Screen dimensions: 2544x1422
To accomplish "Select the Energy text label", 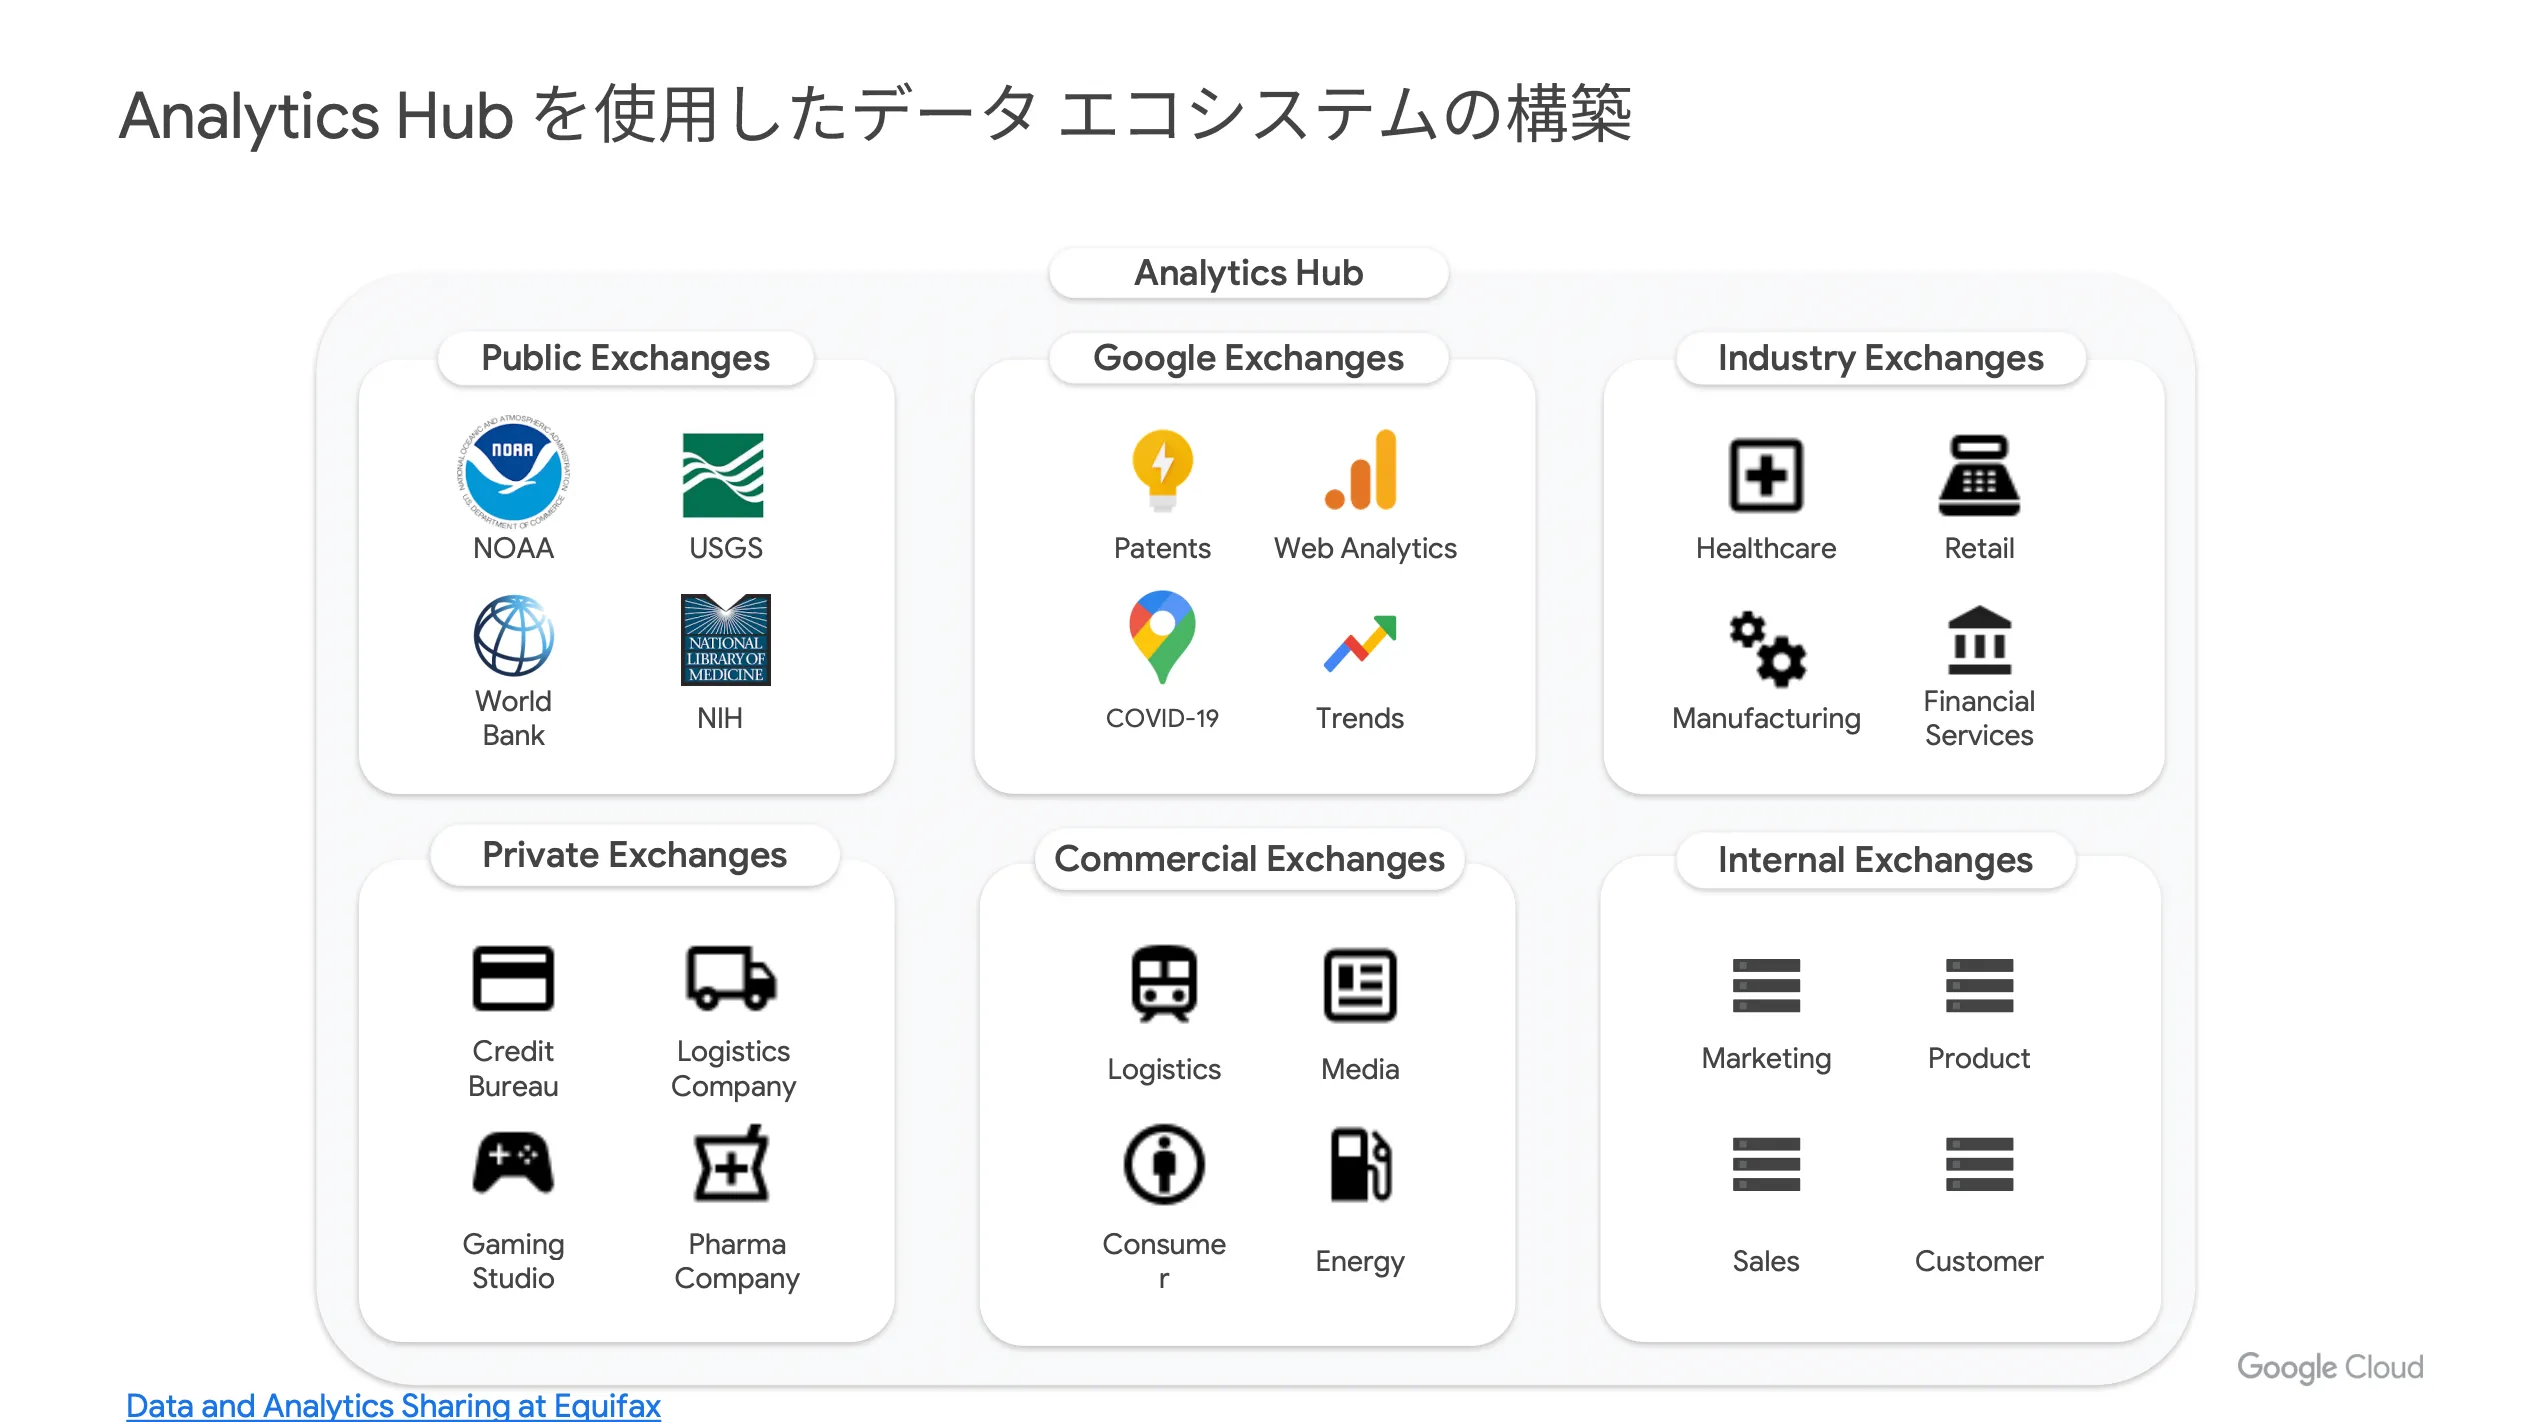I will (1360, 1261).
